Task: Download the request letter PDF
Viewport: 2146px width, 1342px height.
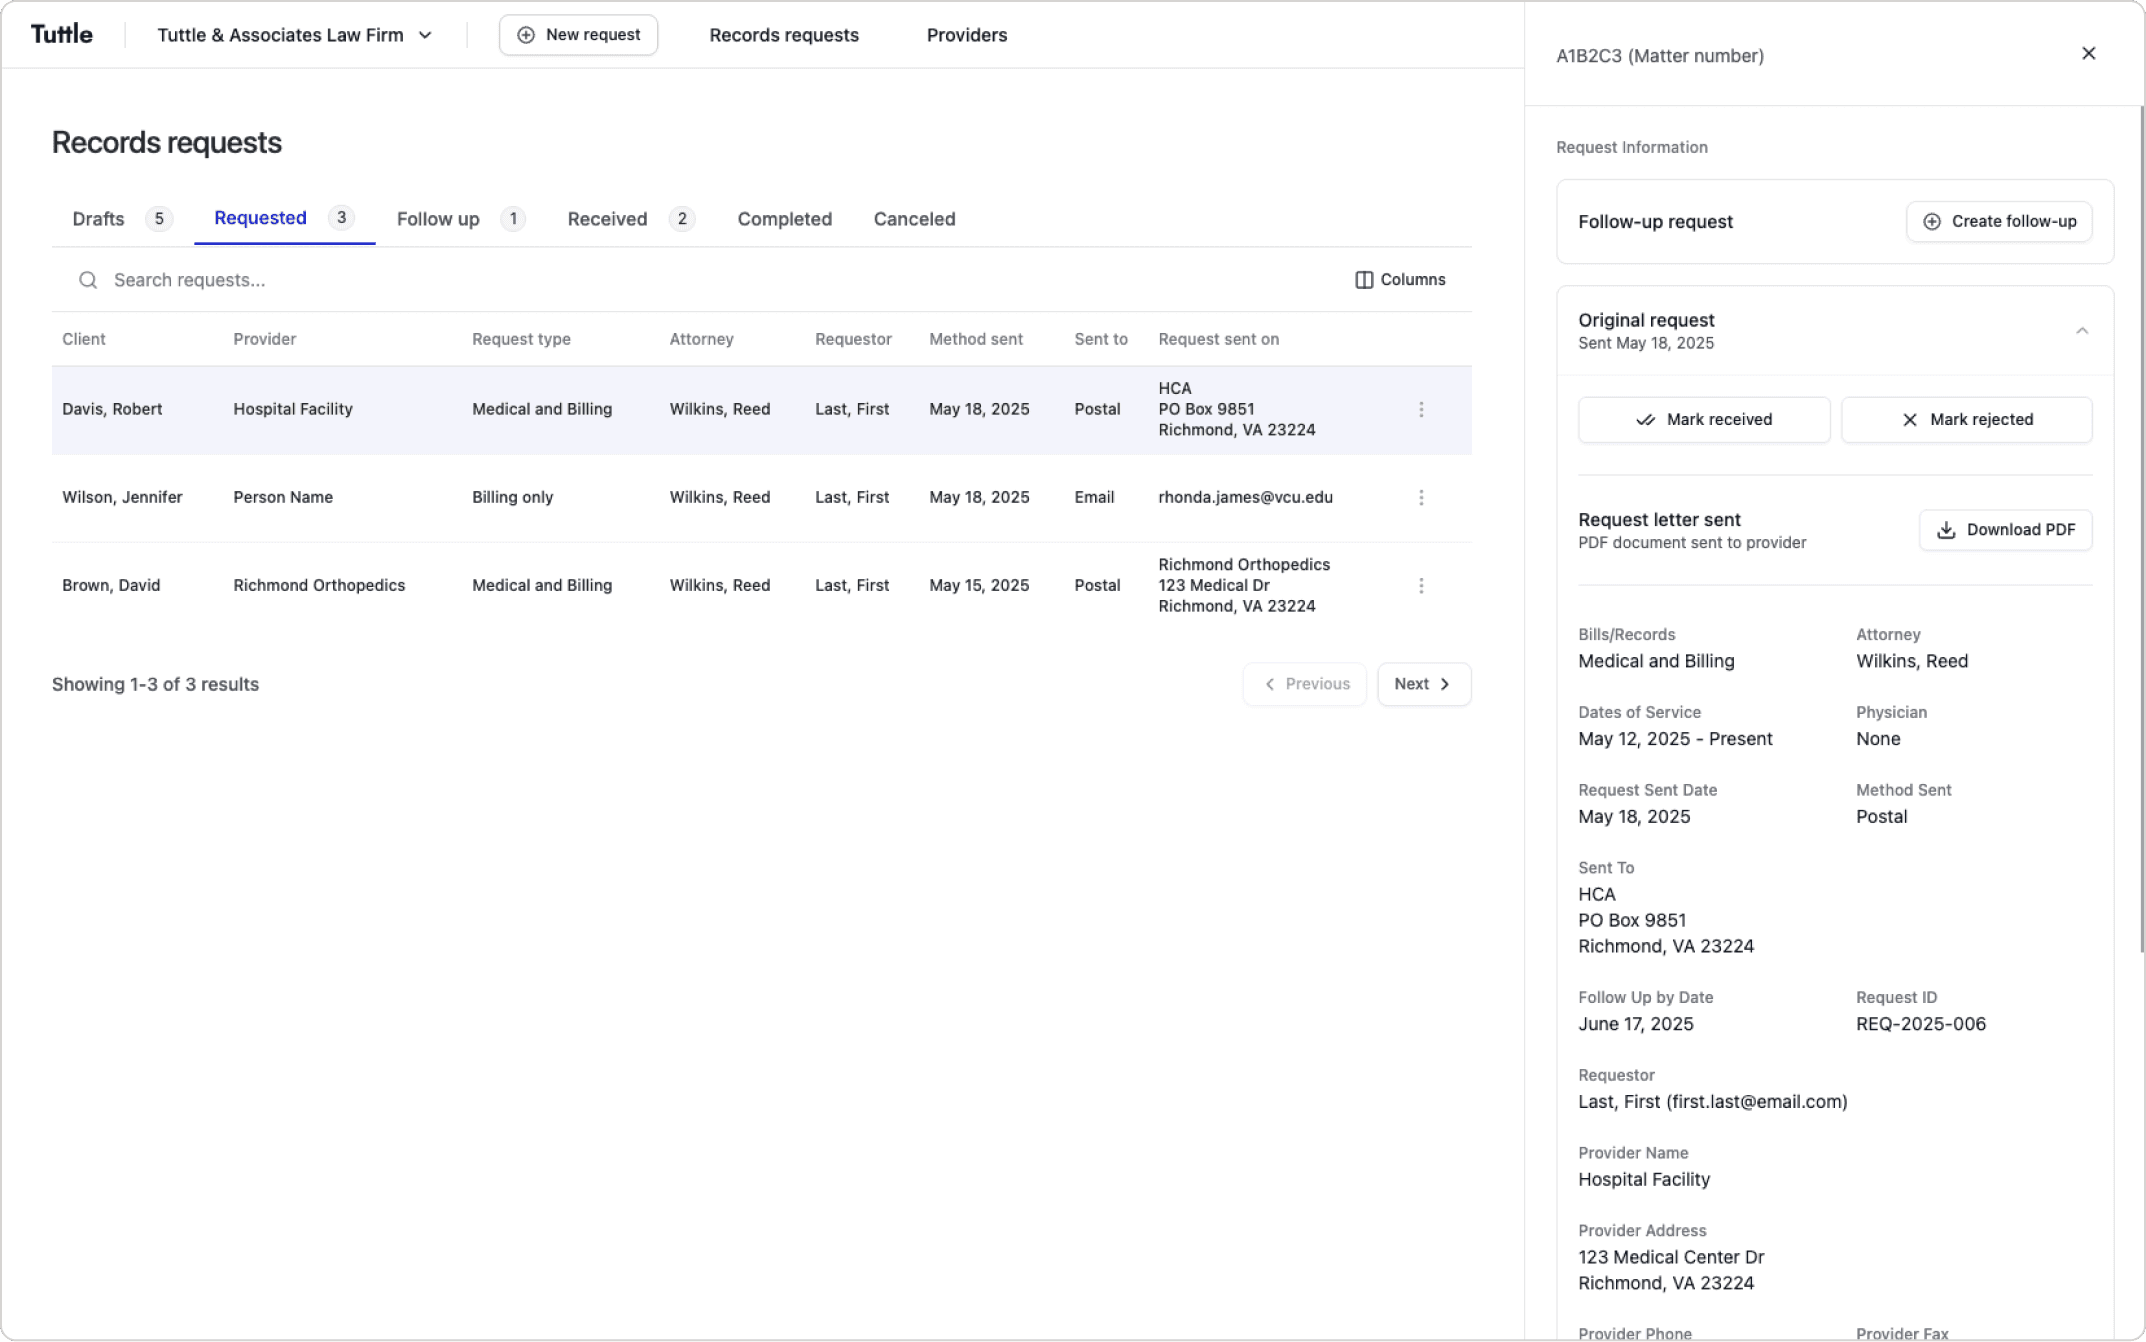Action: (2005, 530)
